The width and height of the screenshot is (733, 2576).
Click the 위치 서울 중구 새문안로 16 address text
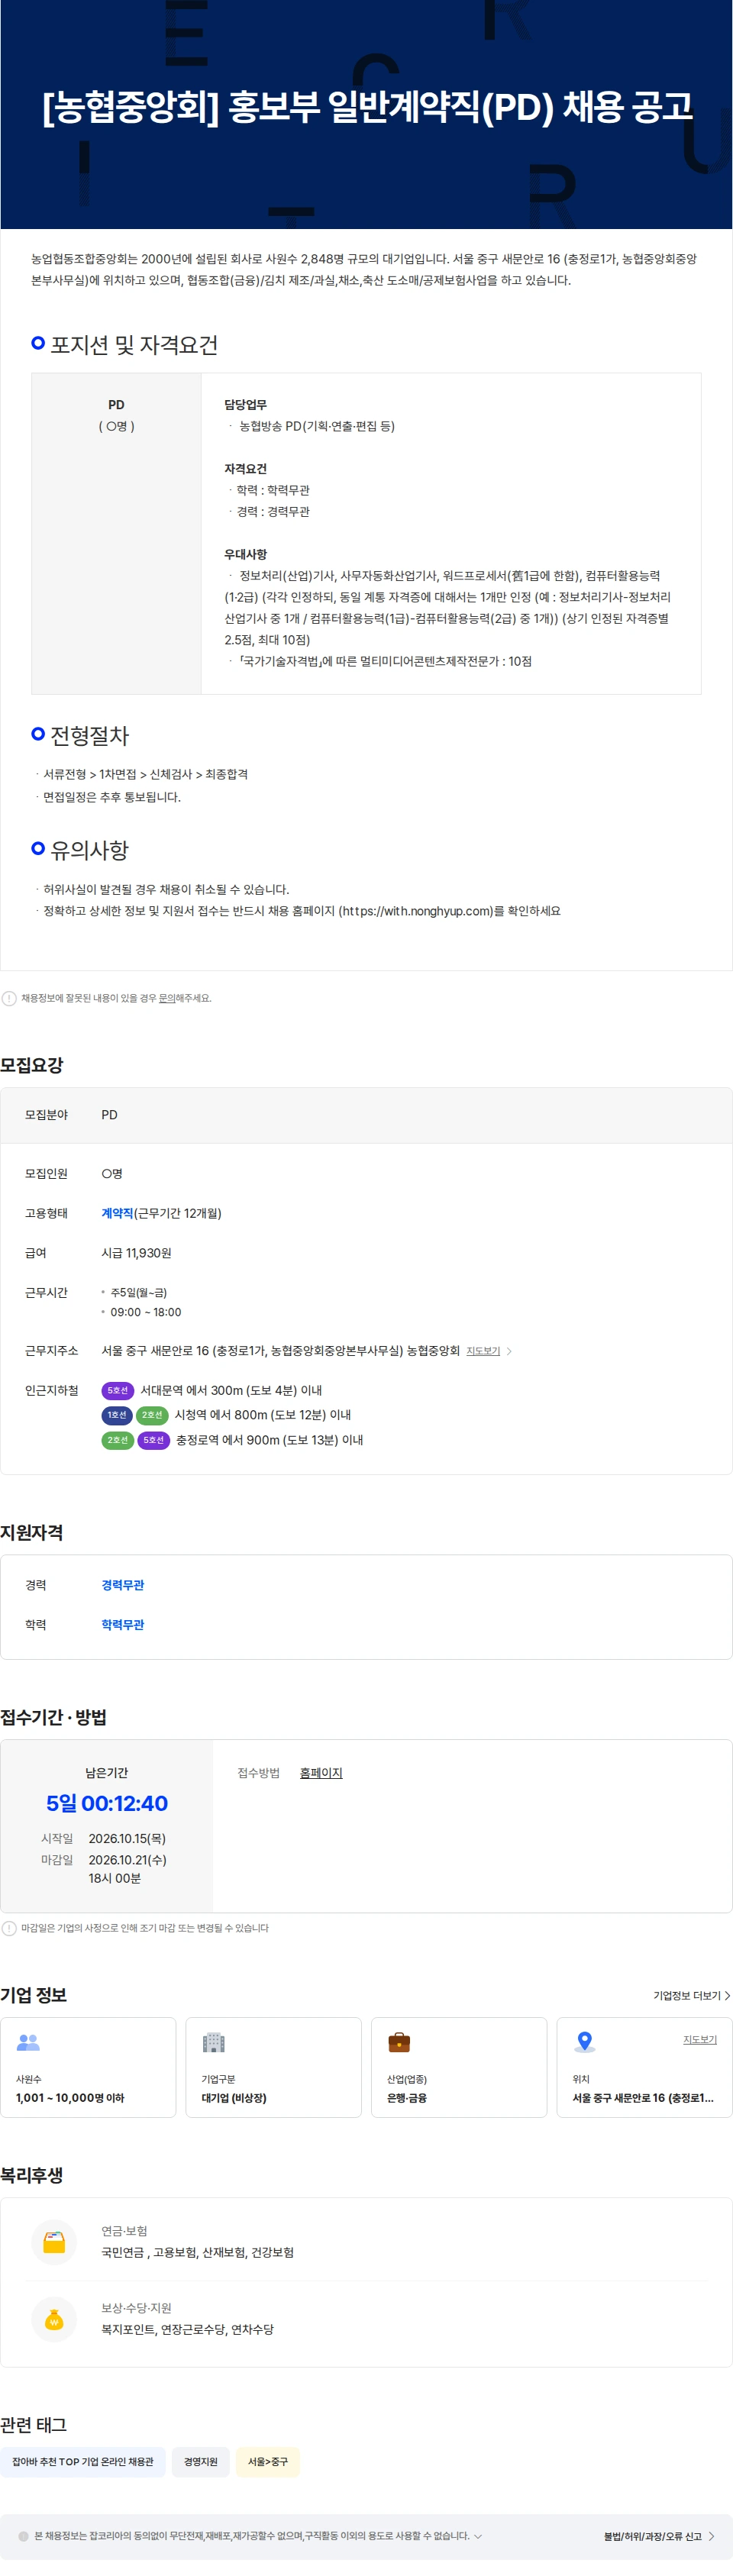[643, 2098]
